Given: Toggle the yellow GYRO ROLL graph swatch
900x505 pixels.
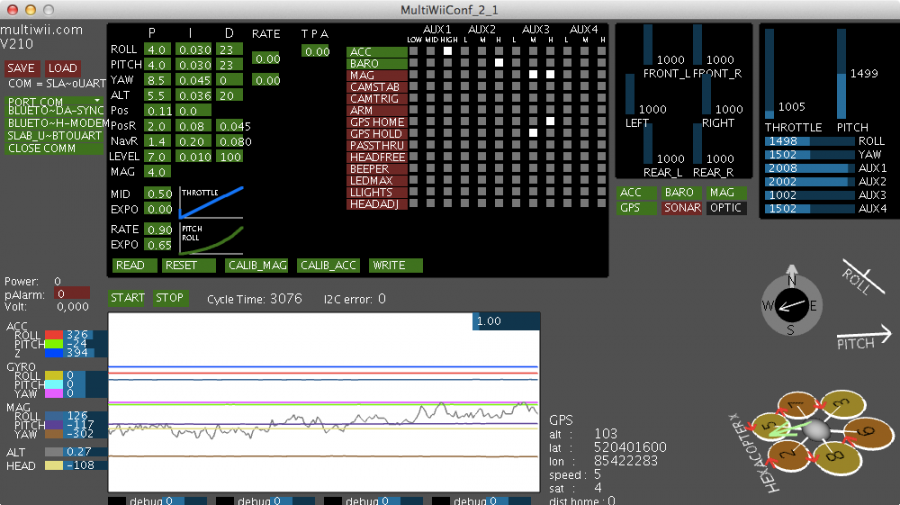Looking at the screenshot, I should tap(54, 376).
